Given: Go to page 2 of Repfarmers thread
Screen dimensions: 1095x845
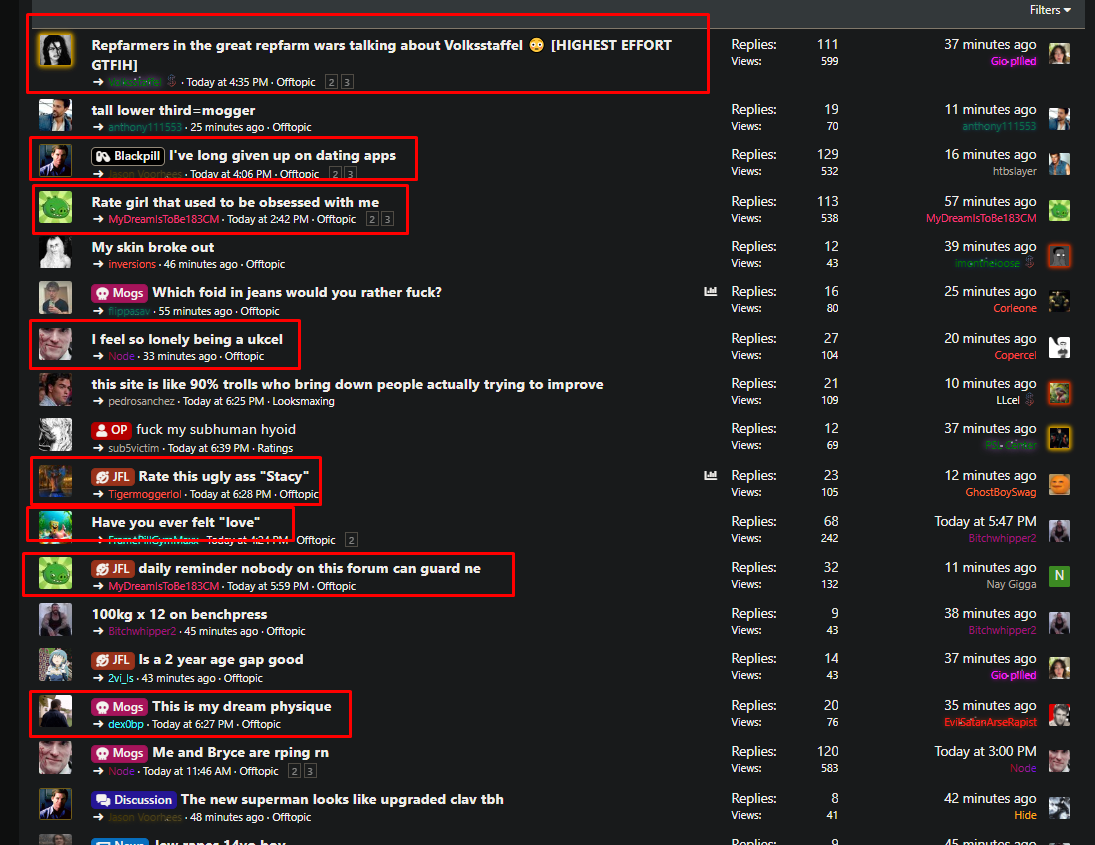Looking at the screenshot, I should pyautogui.click(x=332, y=82).
